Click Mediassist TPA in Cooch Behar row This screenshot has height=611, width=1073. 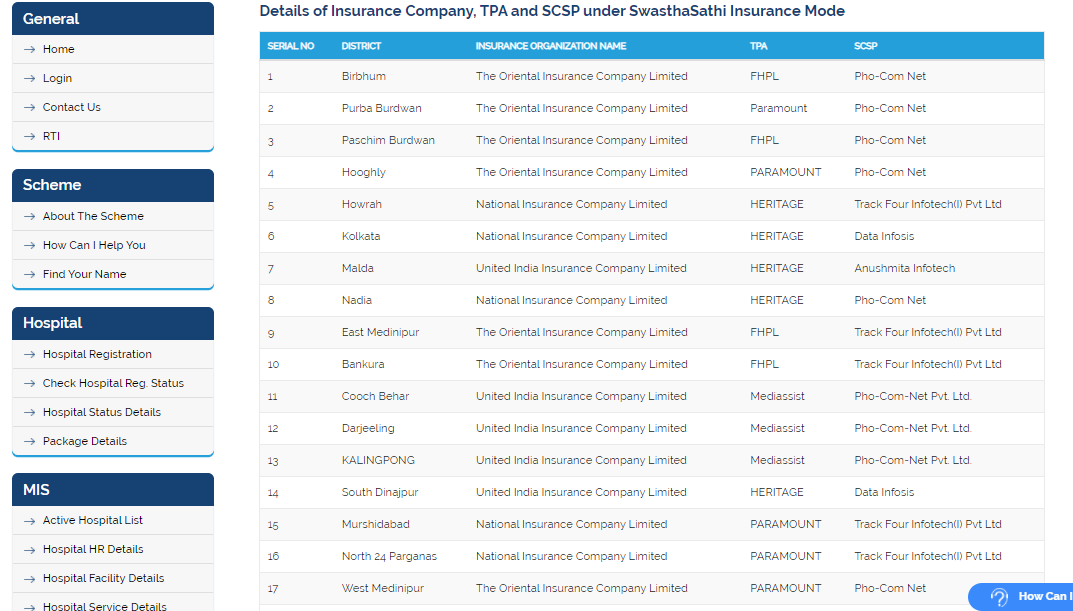pos(777,396)
